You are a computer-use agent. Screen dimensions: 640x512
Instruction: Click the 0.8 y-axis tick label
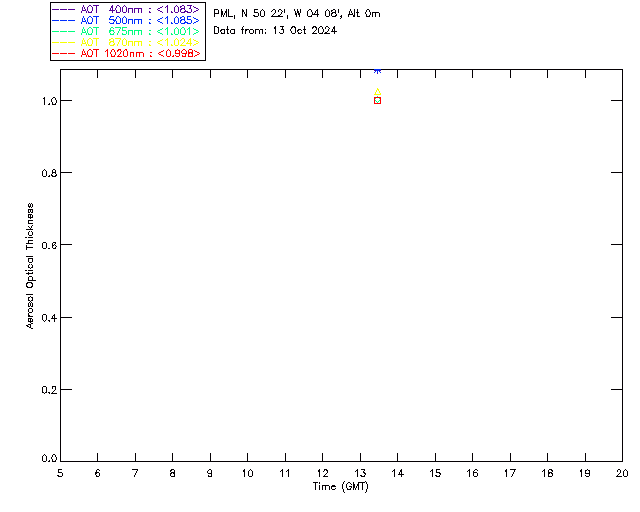(x=48, y=173)
